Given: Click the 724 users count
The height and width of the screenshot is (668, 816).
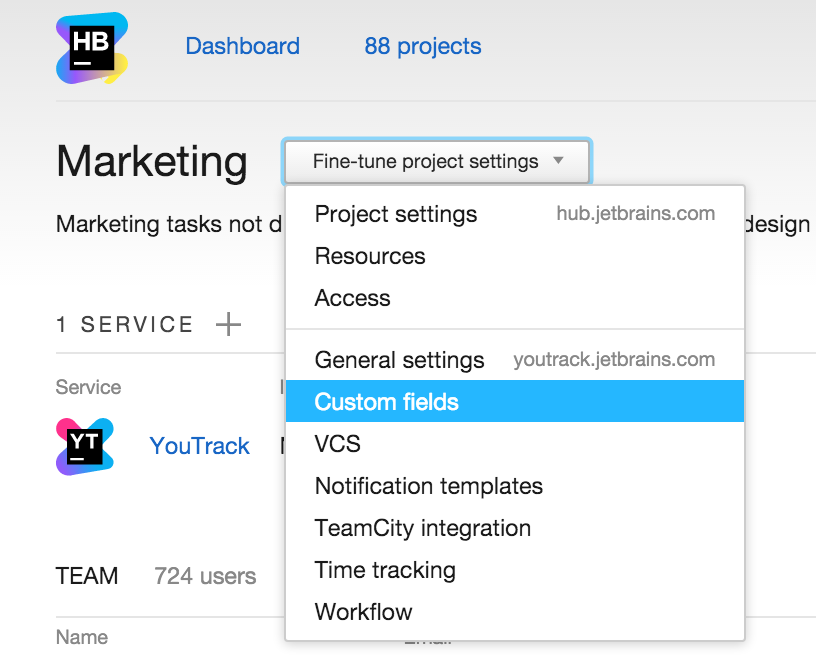Looking at the screenshot, I should (x=205, y=576).
